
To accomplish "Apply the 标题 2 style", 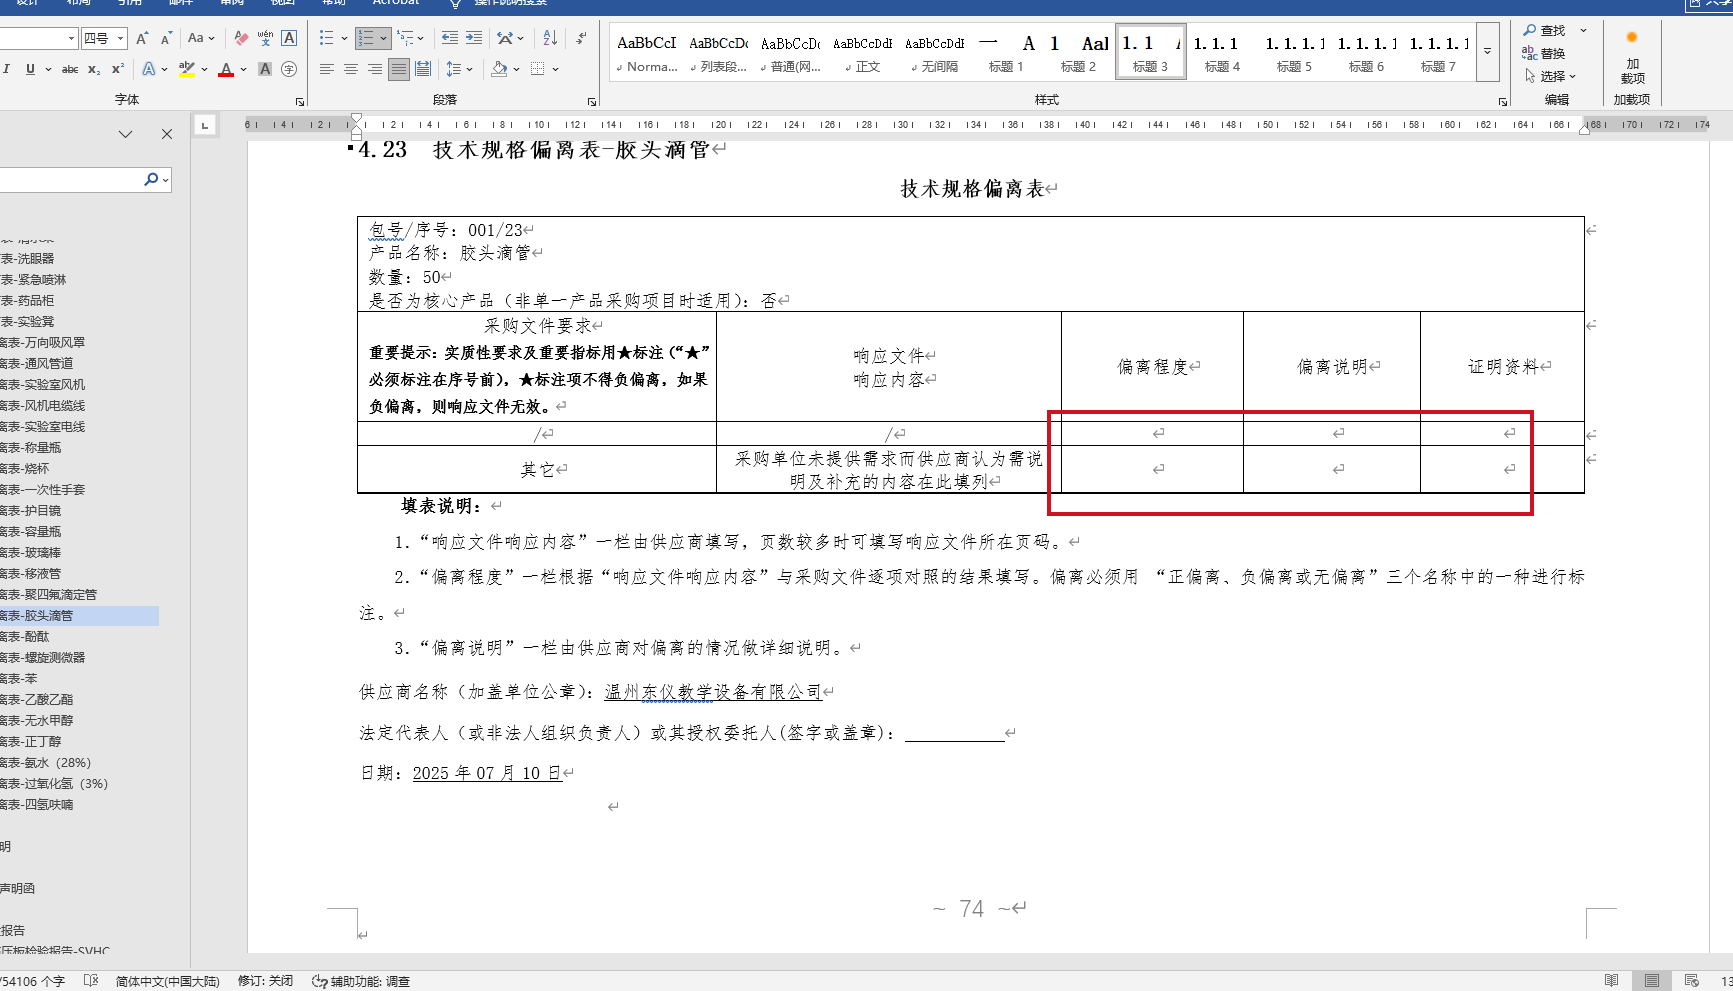I will [1078, 52].
